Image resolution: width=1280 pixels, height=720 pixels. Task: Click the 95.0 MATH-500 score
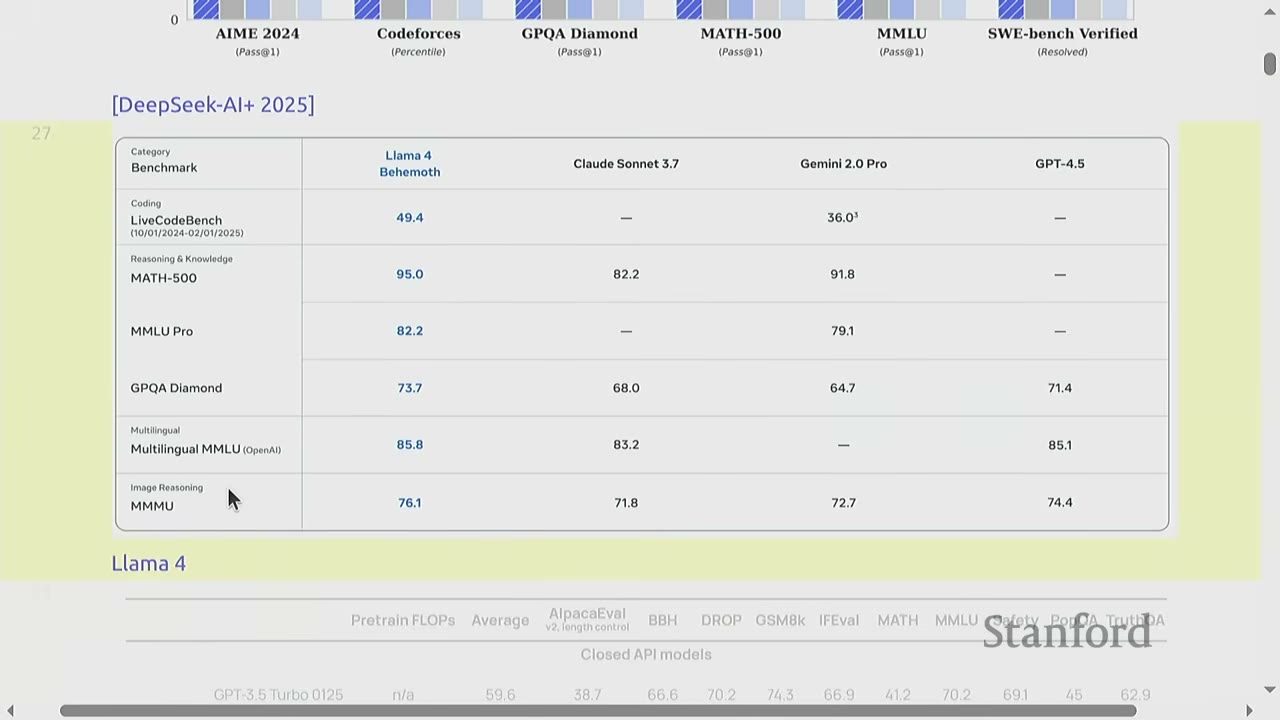pyautogui.click(x=410, y=274)
